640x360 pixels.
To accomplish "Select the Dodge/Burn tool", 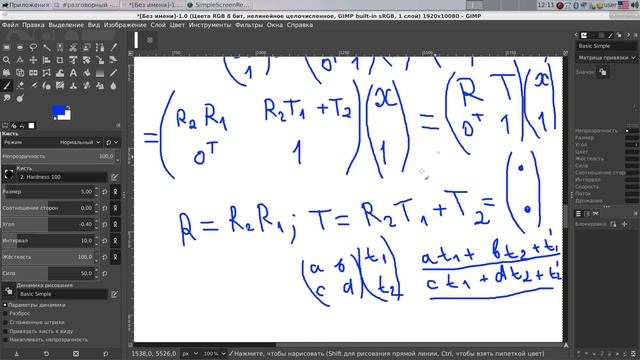I will (x=20, y=98).
